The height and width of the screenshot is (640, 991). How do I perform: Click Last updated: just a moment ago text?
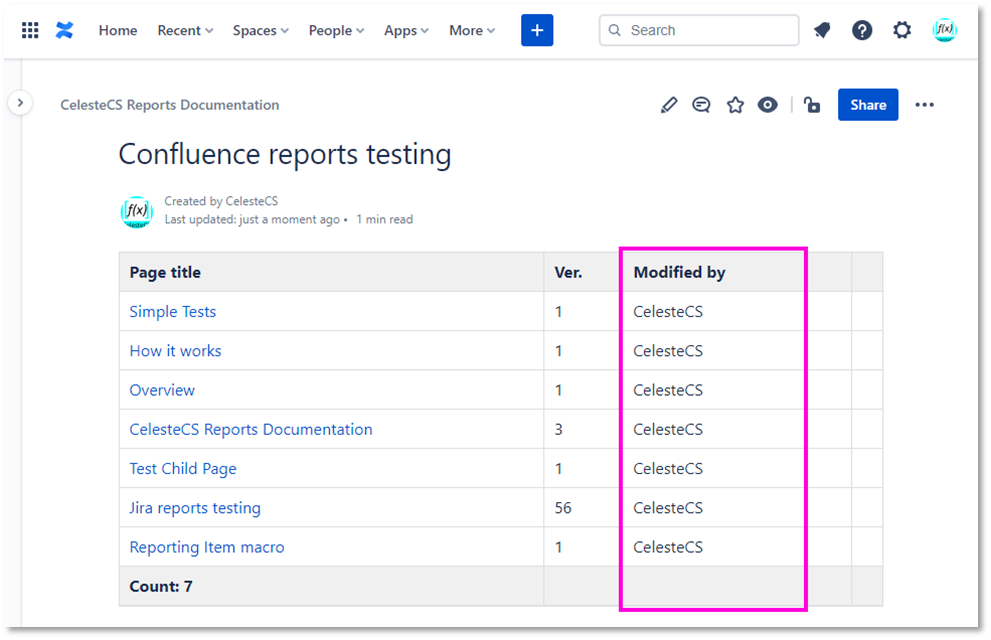coord(252,219)
